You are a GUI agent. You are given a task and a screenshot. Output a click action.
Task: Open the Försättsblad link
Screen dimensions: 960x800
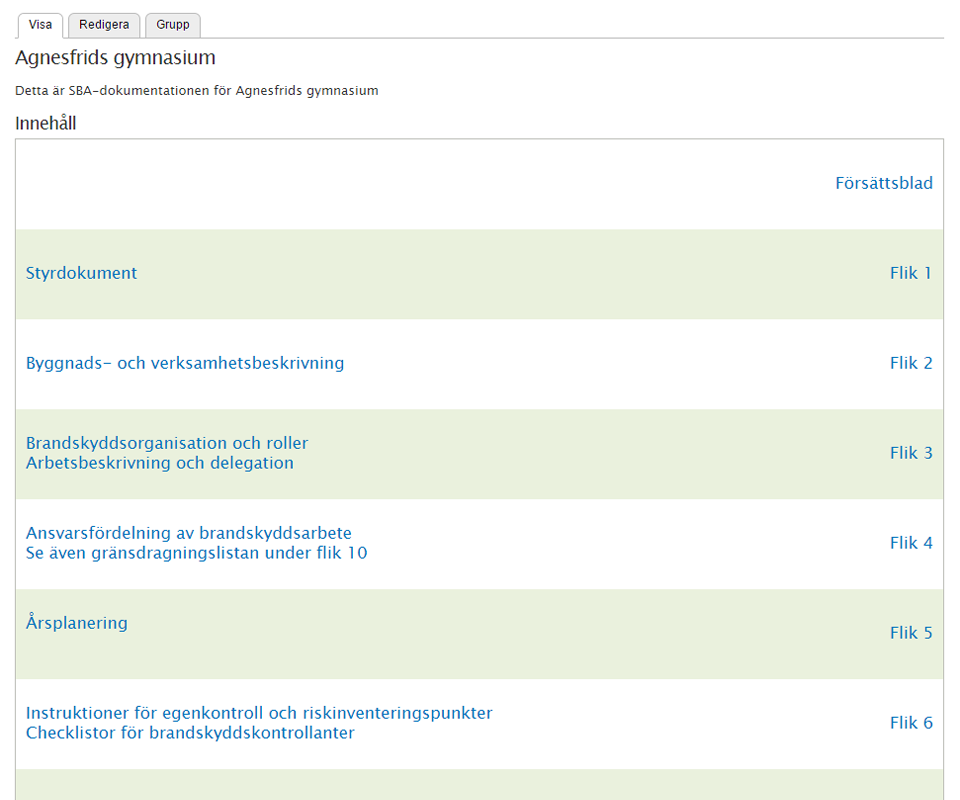[883, 183]
